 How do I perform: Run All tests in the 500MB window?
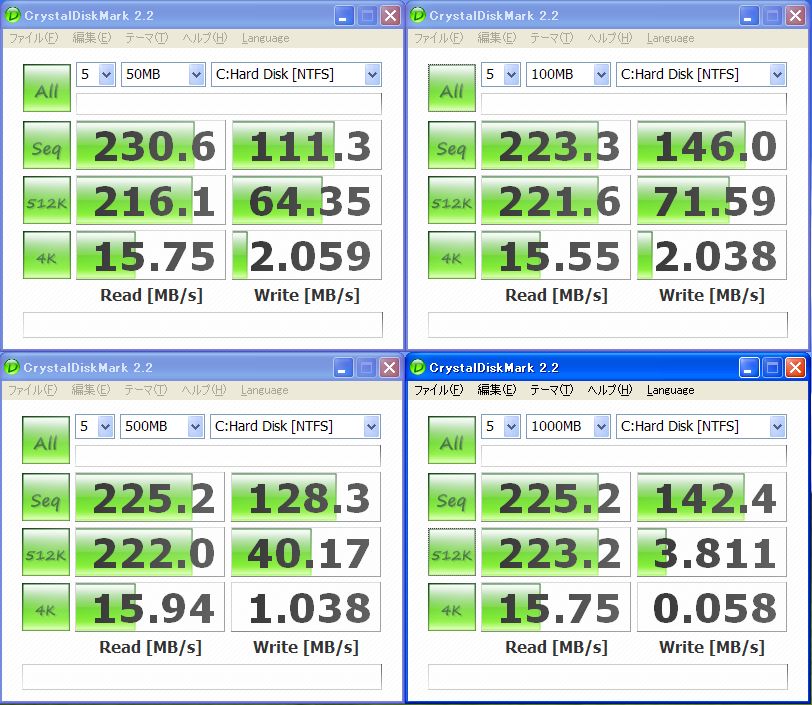click(x=46, y=440)
